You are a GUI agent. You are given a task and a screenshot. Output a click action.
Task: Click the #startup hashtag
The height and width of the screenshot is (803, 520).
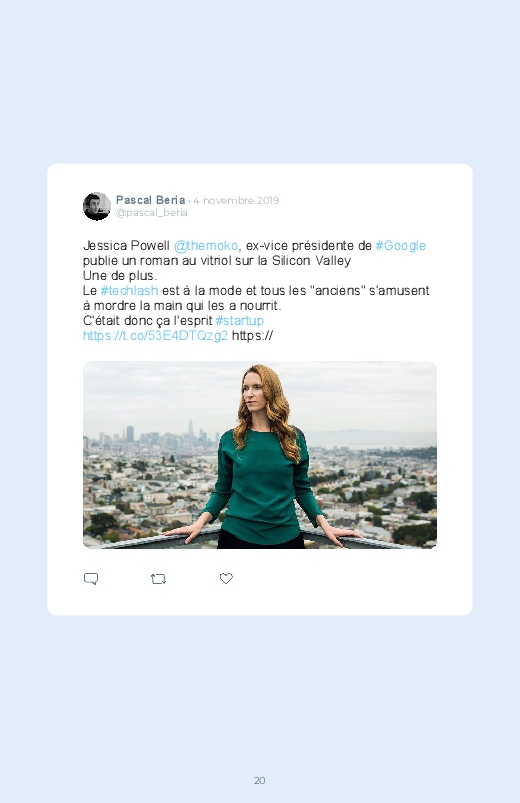point(240,321)
